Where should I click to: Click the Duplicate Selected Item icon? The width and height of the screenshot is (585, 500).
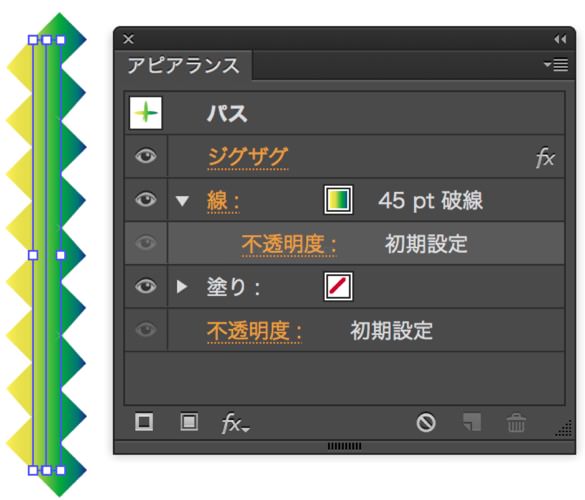click(x=472, y=422)
